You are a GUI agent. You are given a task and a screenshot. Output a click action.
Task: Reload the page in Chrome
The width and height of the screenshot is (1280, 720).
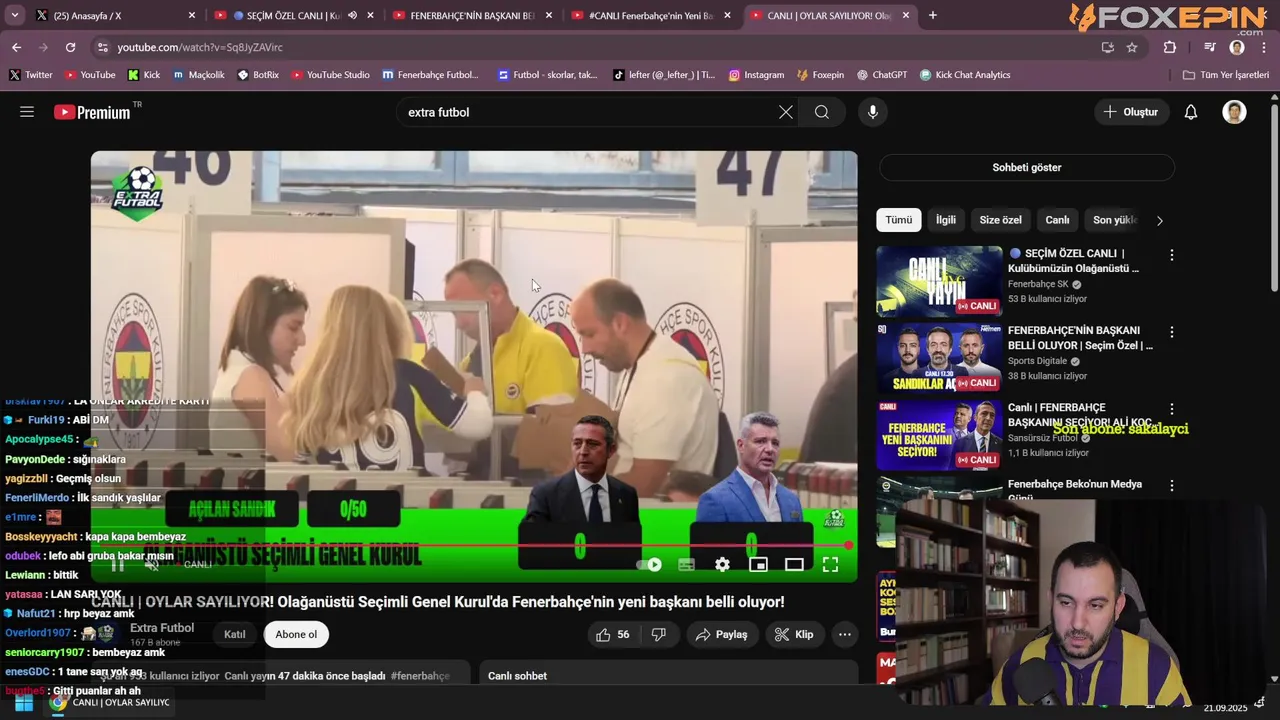point(70,47)
